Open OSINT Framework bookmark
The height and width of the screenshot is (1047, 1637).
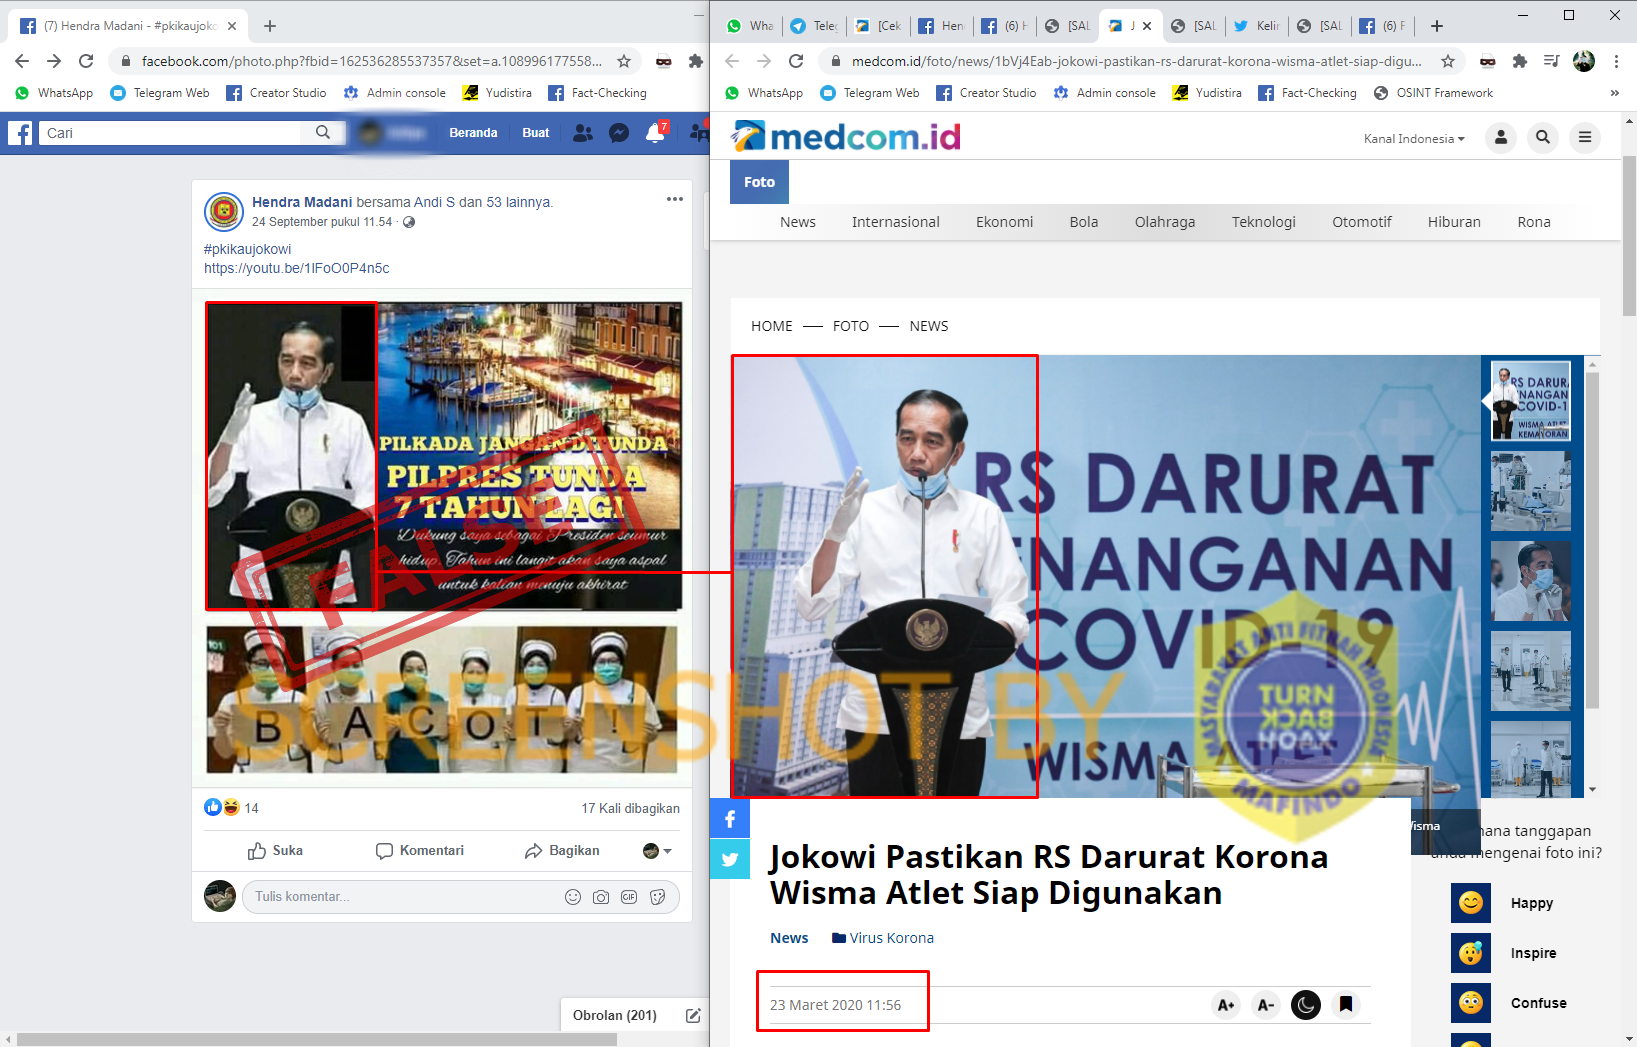pyautogui.click(x=1433, y=93)
